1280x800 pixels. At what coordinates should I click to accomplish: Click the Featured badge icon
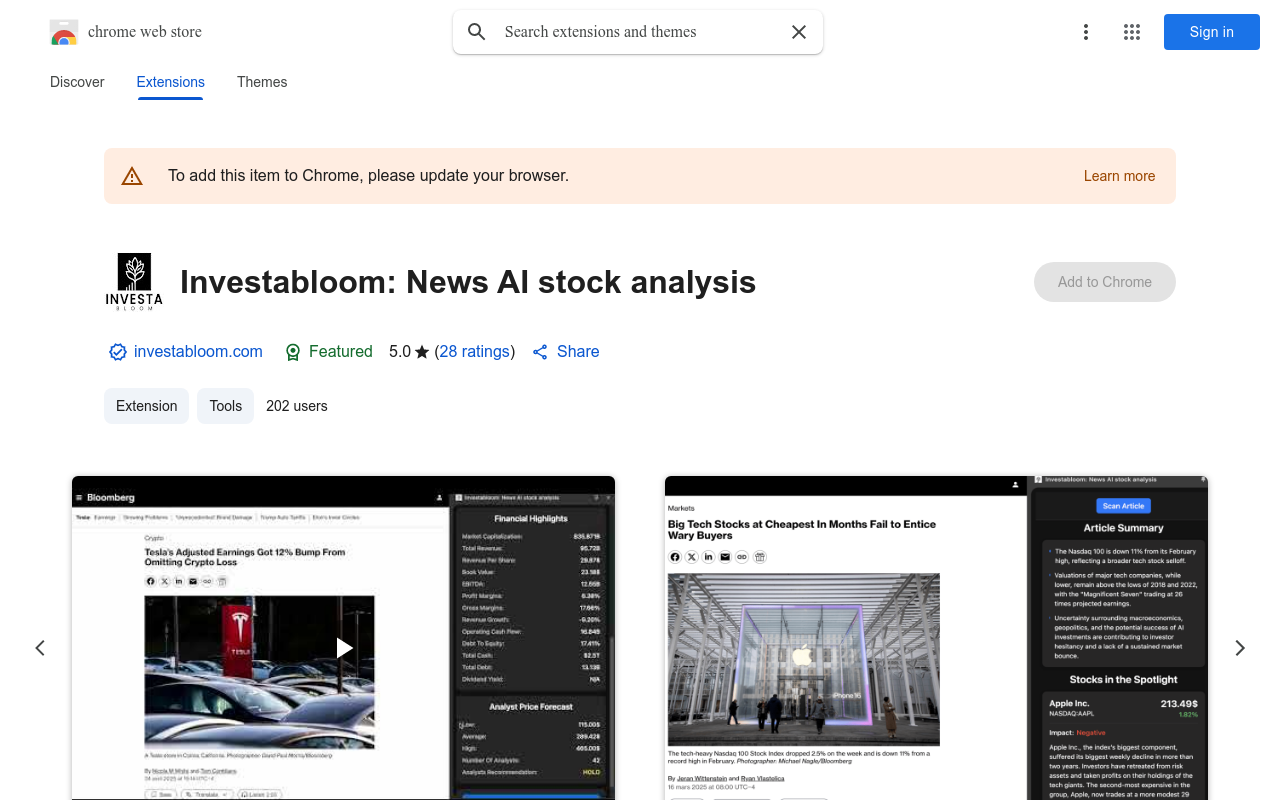(293, 351)
